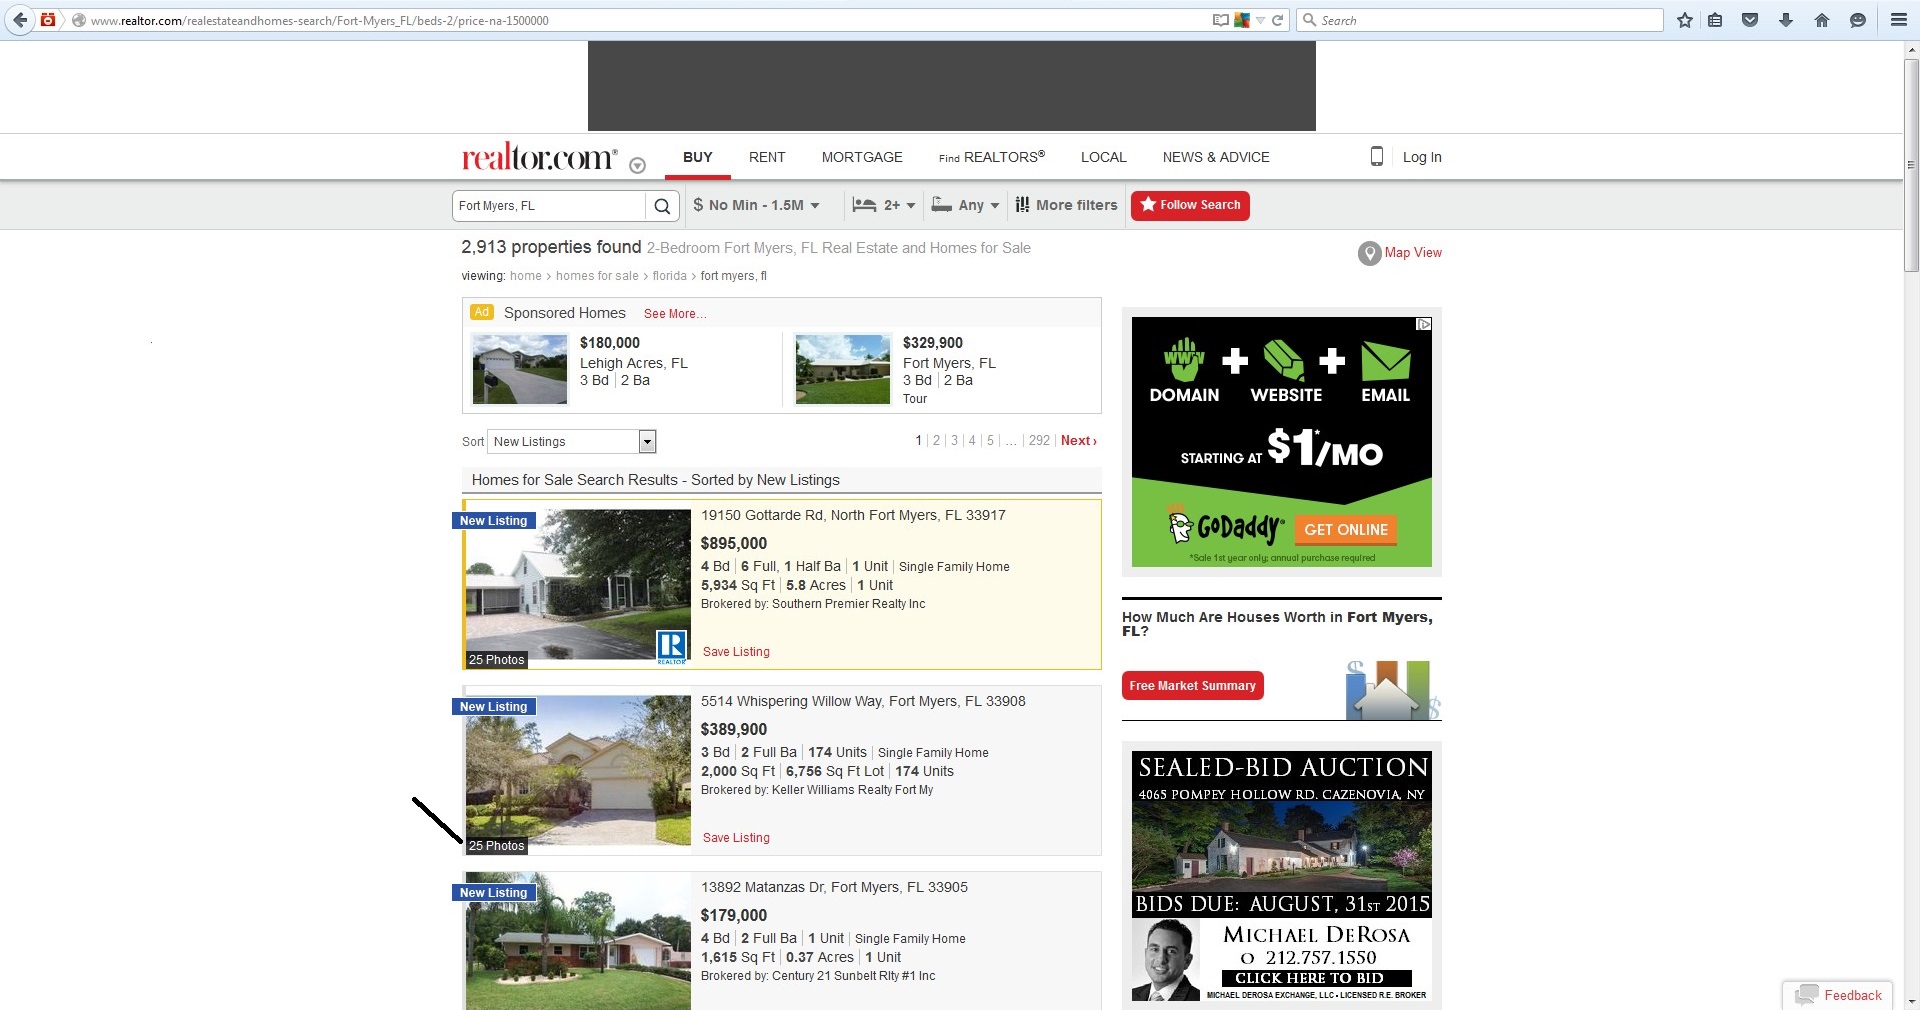Click the $389,900 price text

(734, 730)
